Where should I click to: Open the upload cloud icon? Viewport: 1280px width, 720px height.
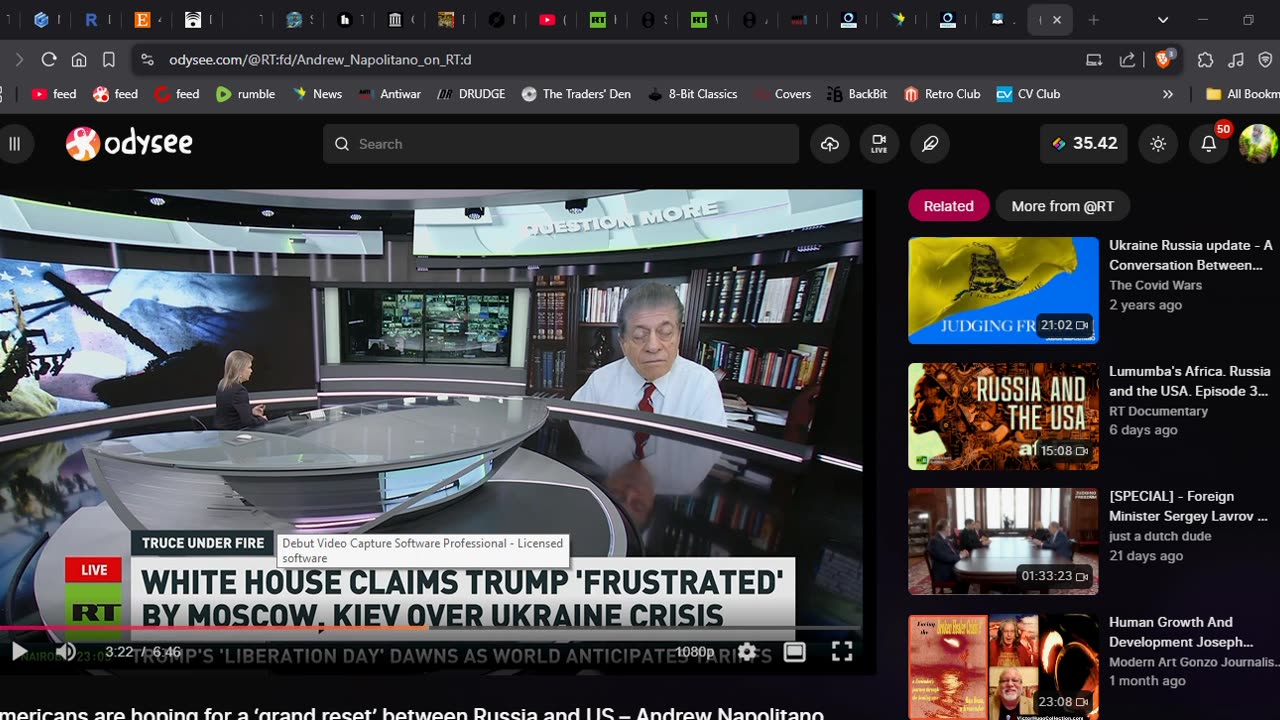(x=830, y=144)
